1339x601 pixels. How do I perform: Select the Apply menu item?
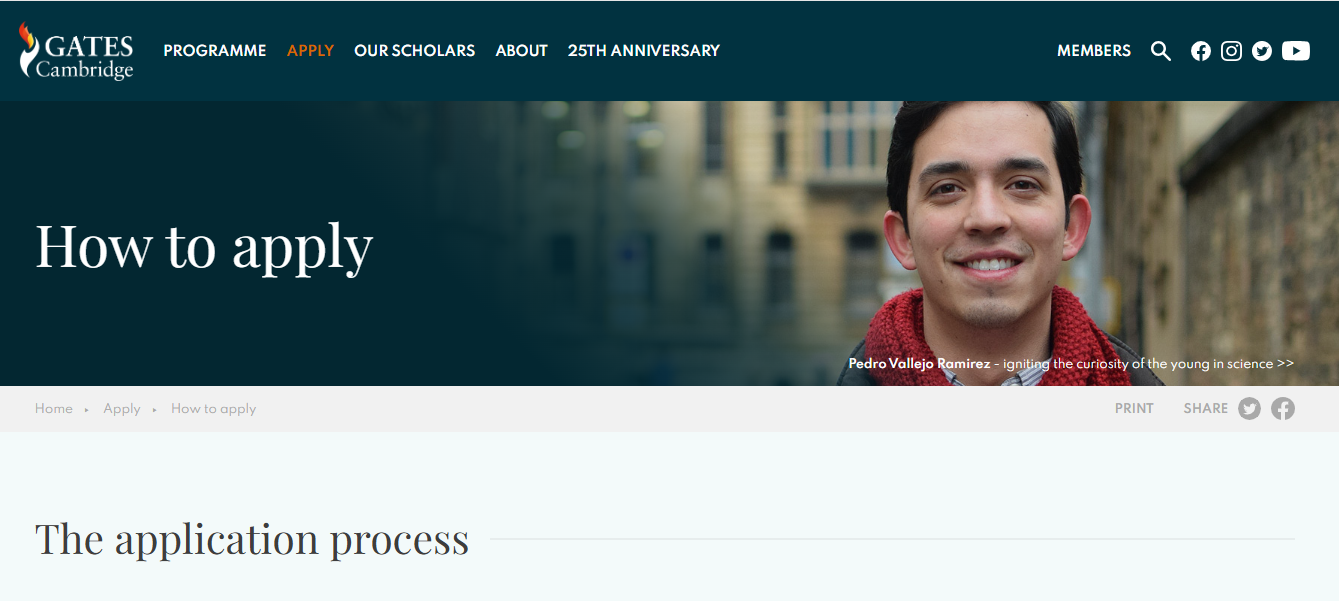[x=310, y=51]
